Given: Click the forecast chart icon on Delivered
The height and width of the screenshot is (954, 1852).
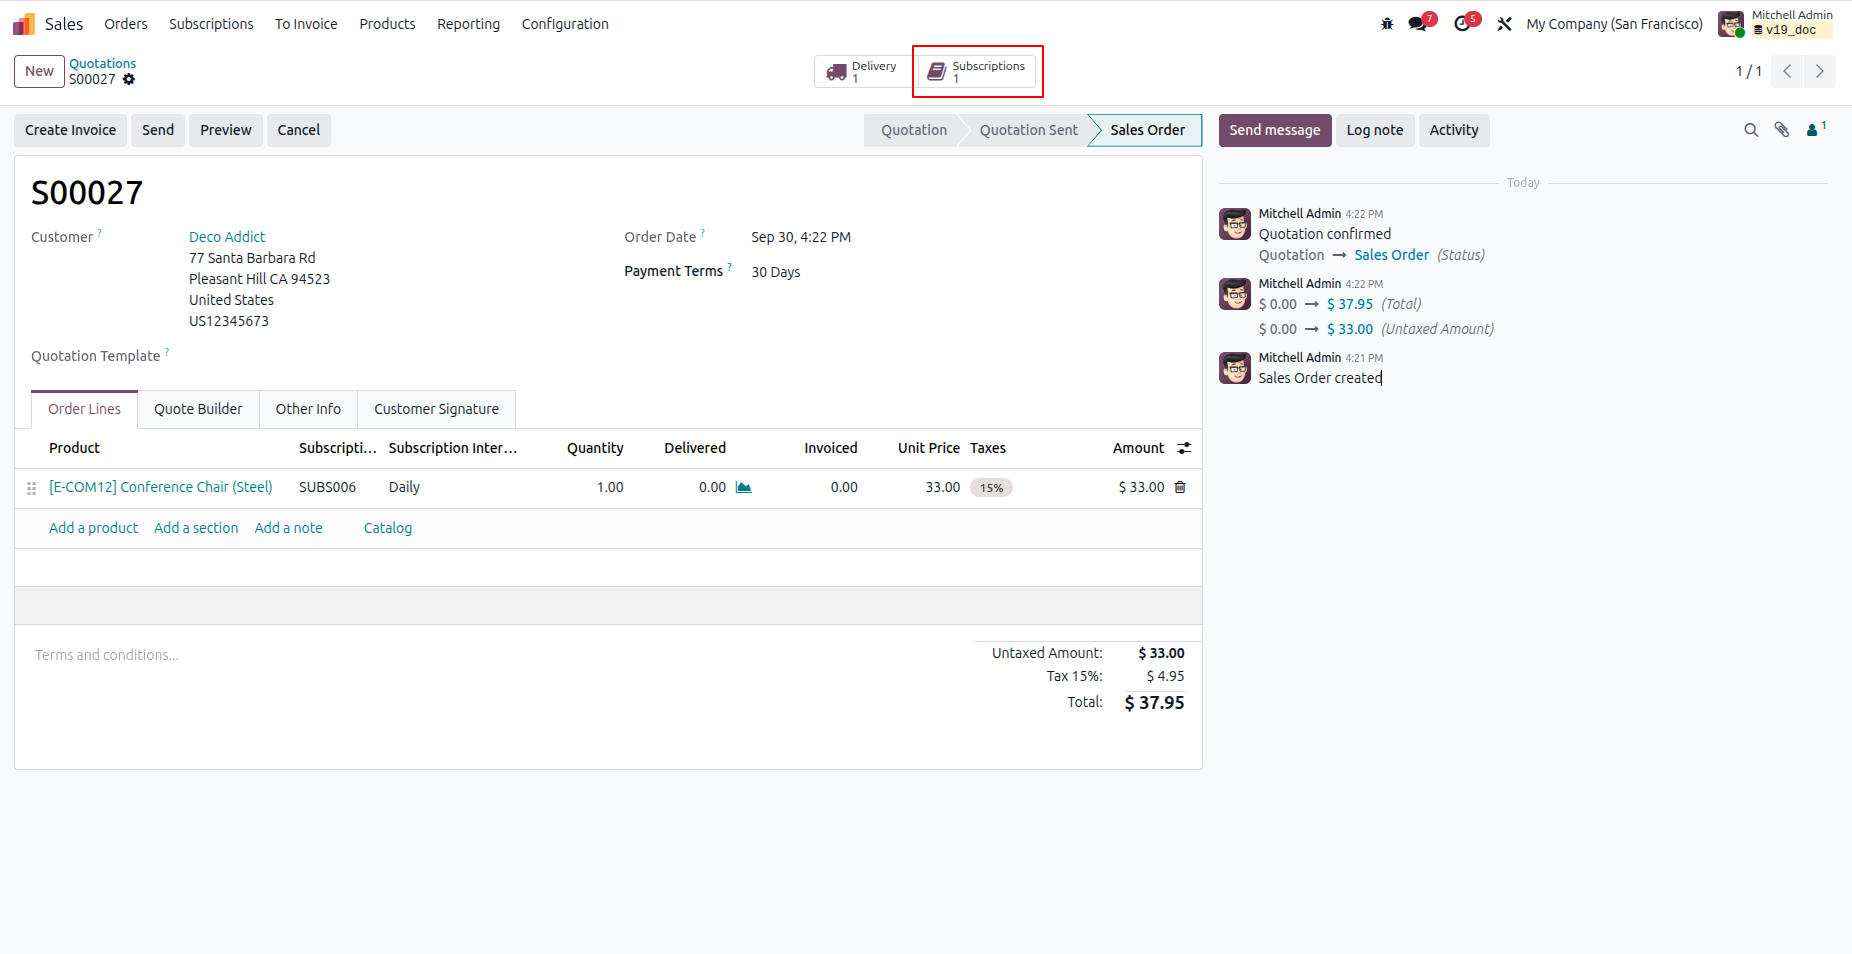Looking at the screenshot, I should point(743,487).
